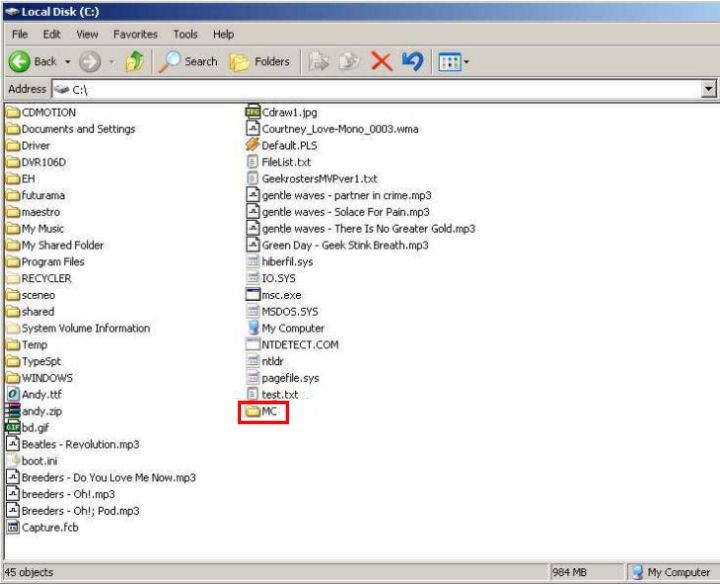Screen dimensions: 720x584
Task: Select the maestro folder
Action: (x=33, y=212)
